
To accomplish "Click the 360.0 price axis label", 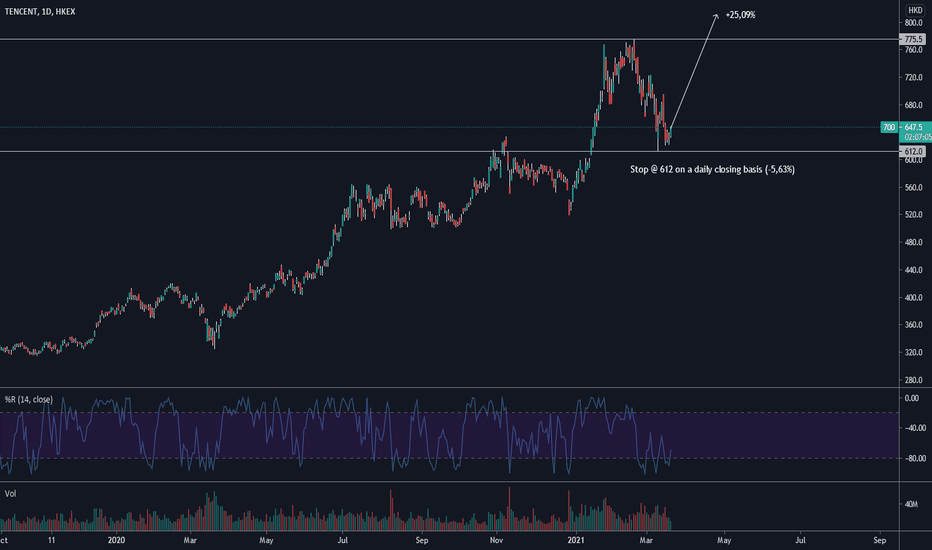I will [x=914, y=325].
